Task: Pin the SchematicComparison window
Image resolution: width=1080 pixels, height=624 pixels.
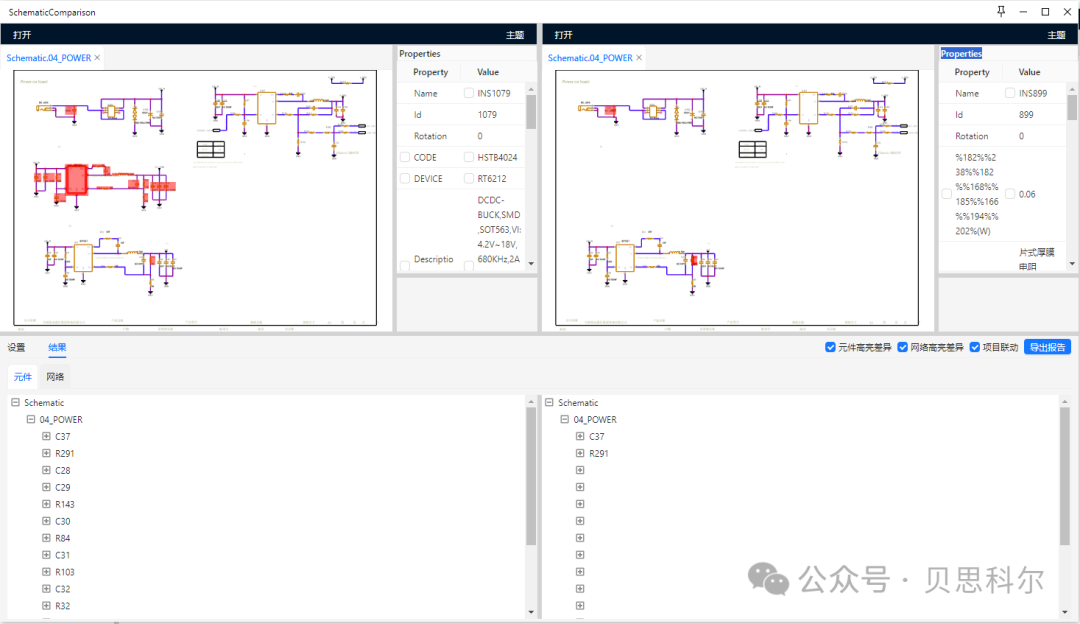Action: (x=1001, y=11)
